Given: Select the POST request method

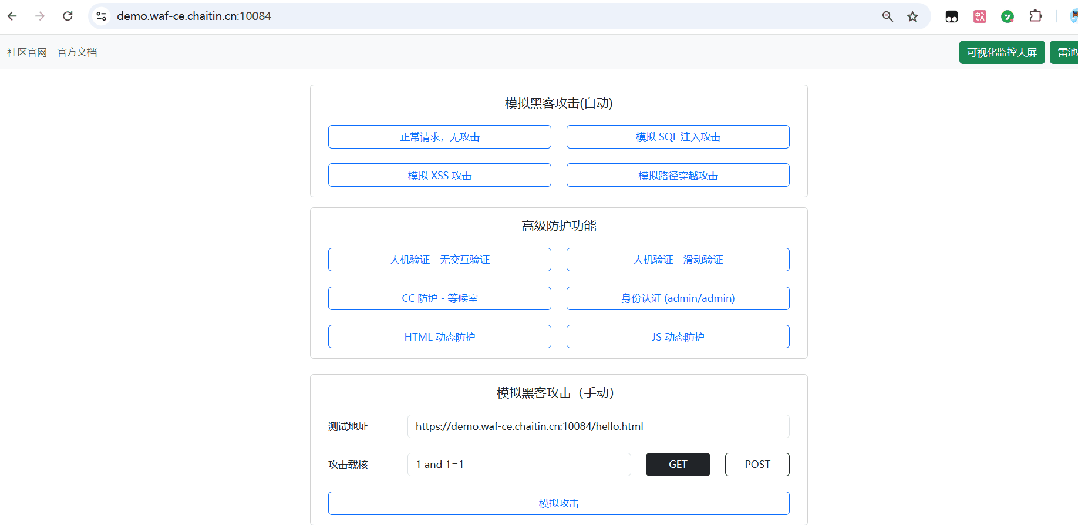Looking at the screenshot, I should (758, 465).
